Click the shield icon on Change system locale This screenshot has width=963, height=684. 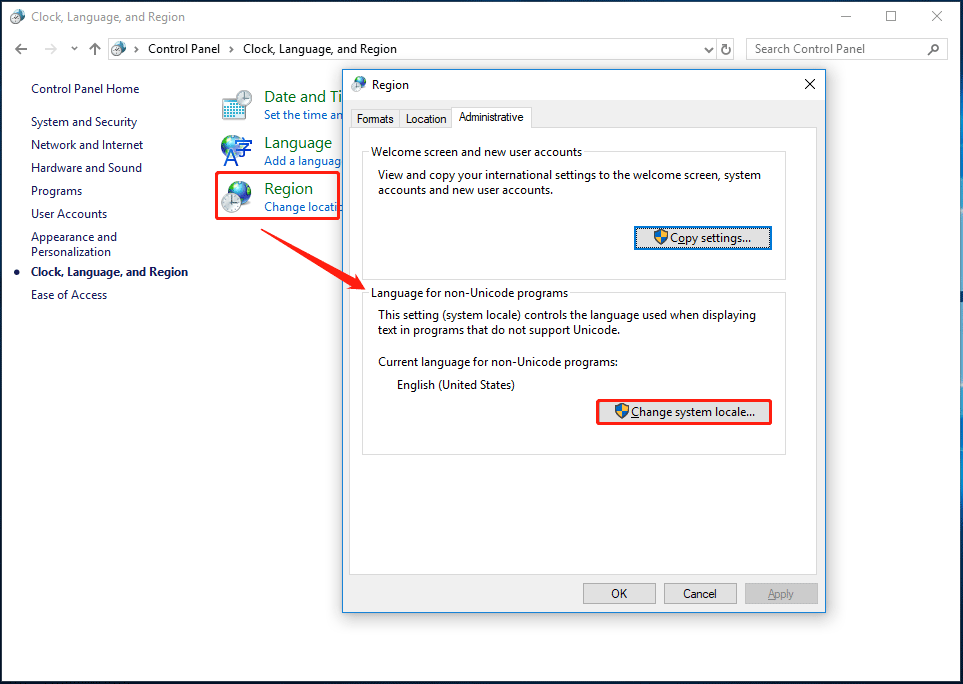coord(622,411)
